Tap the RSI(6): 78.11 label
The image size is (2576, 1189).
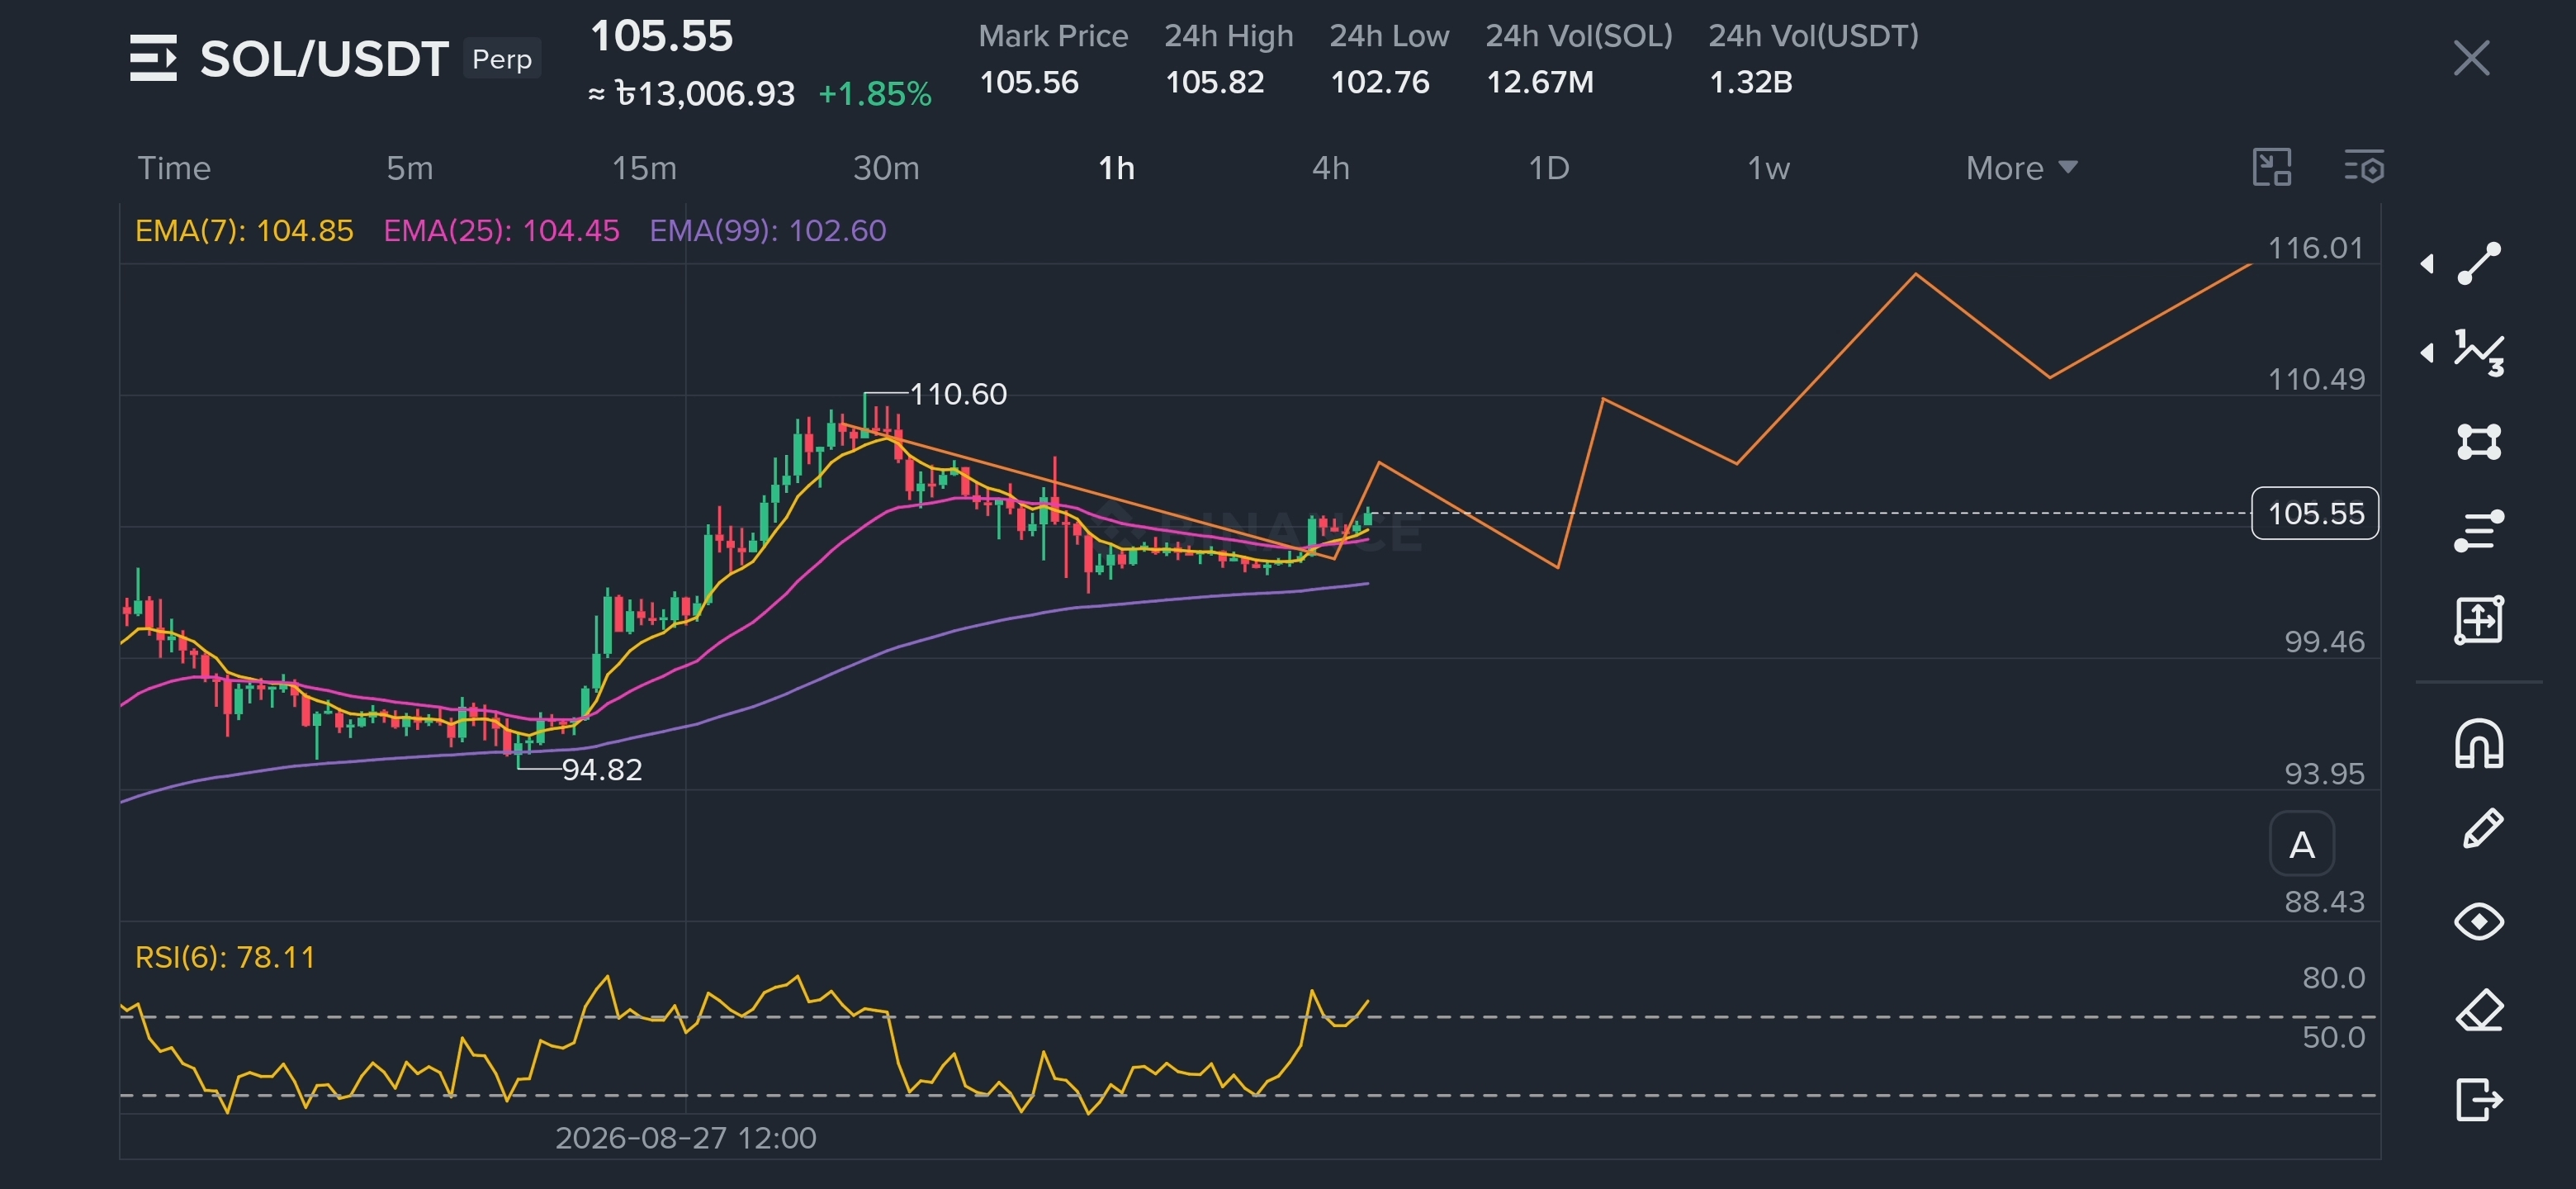pos(225,958)
